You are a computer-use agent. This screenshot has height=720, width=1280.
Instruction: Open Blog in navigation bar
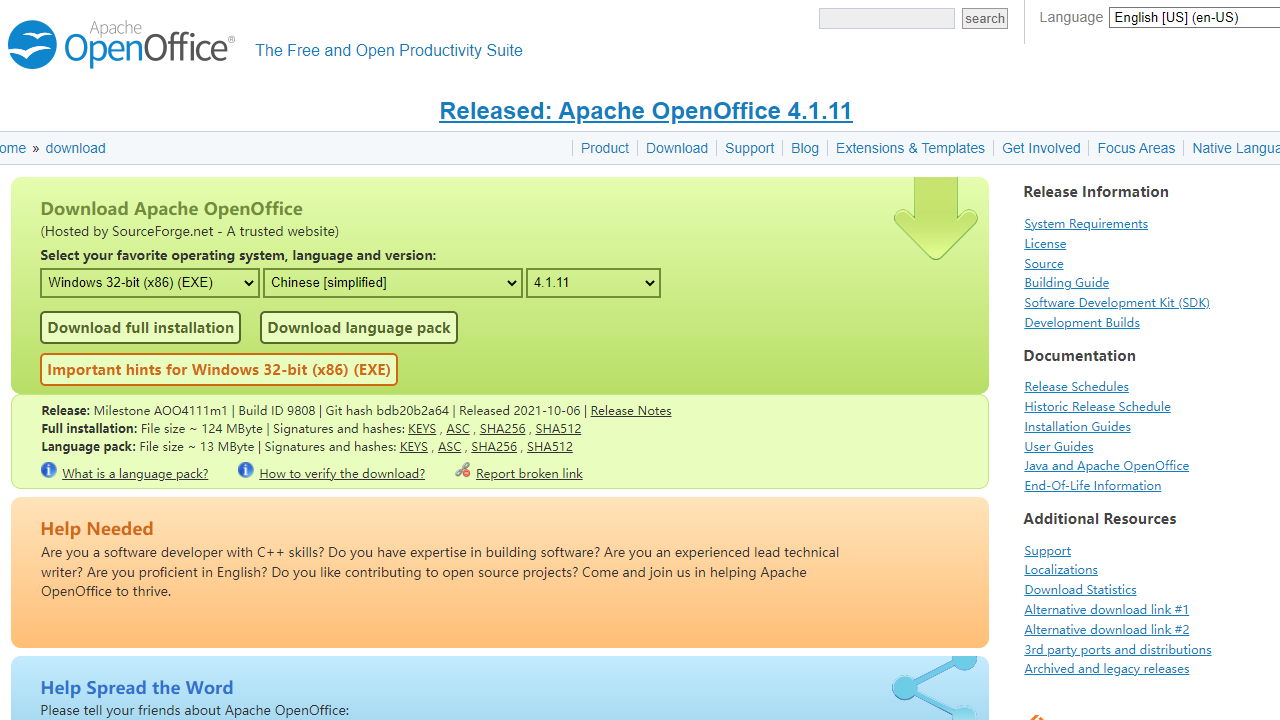[805, 148]
